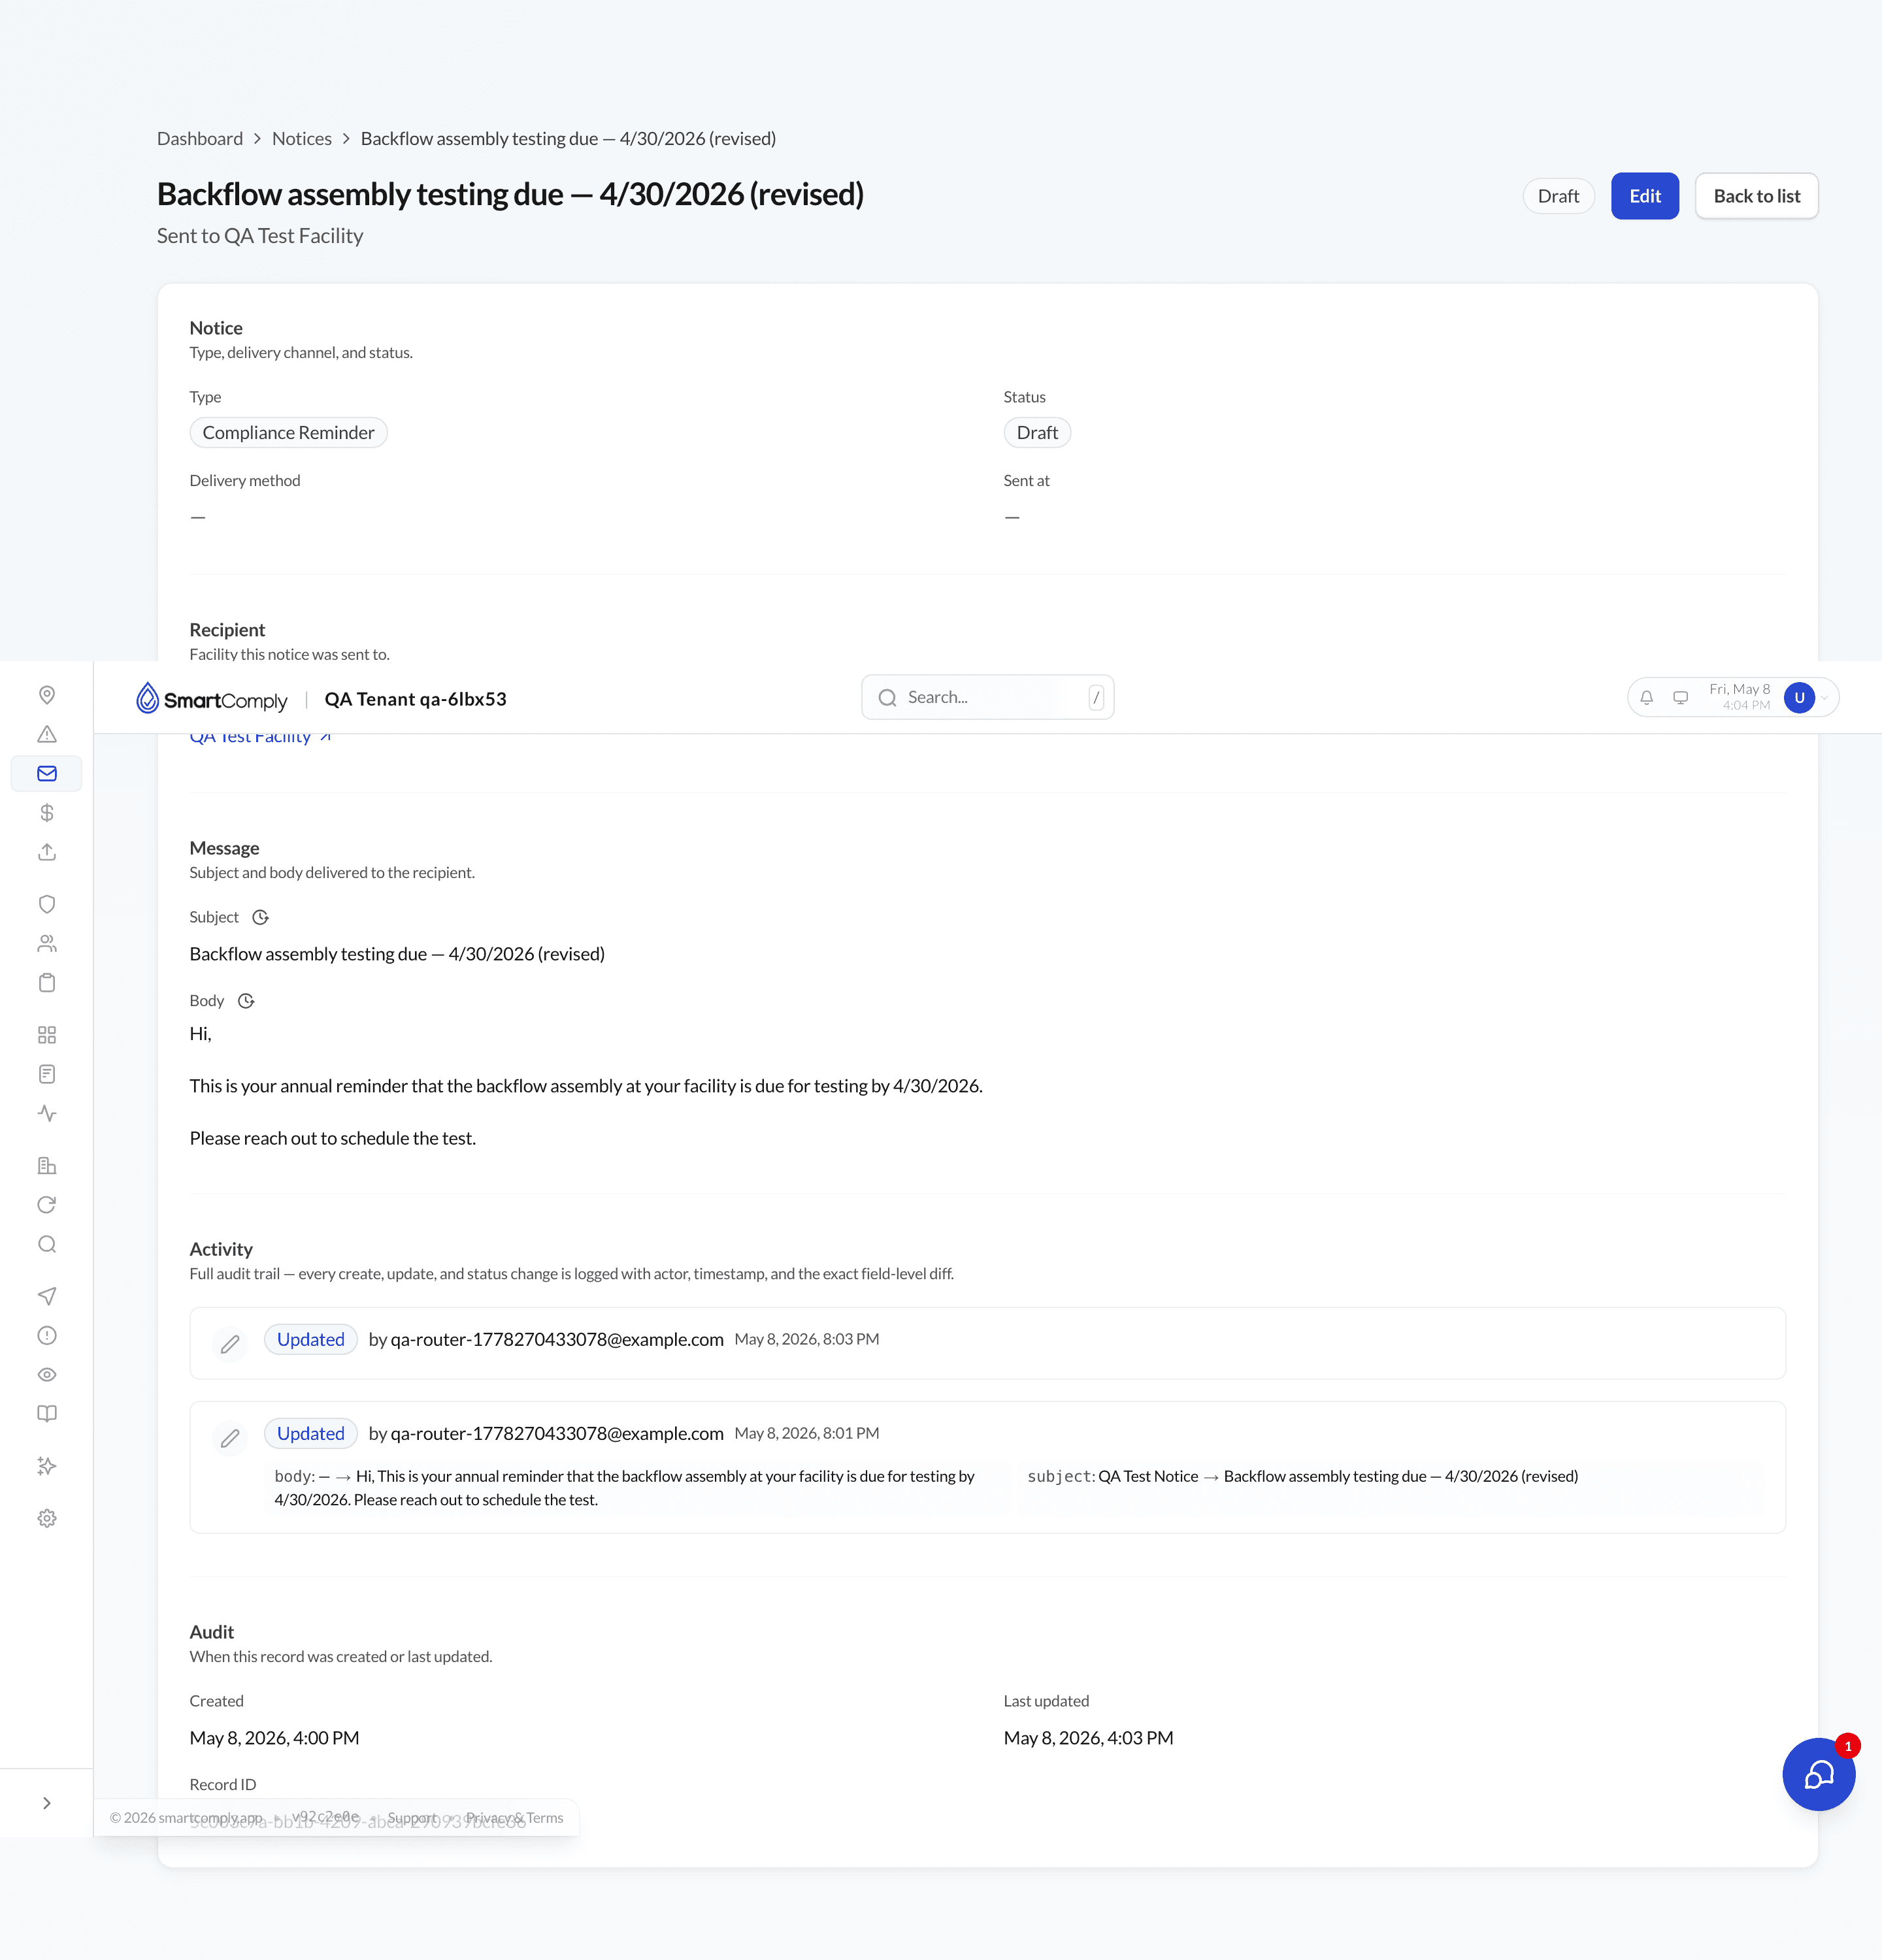The image size is (1882, 1960).
Task: Open the warning triangle sidebar icon
Action: [x=47, y=734]
